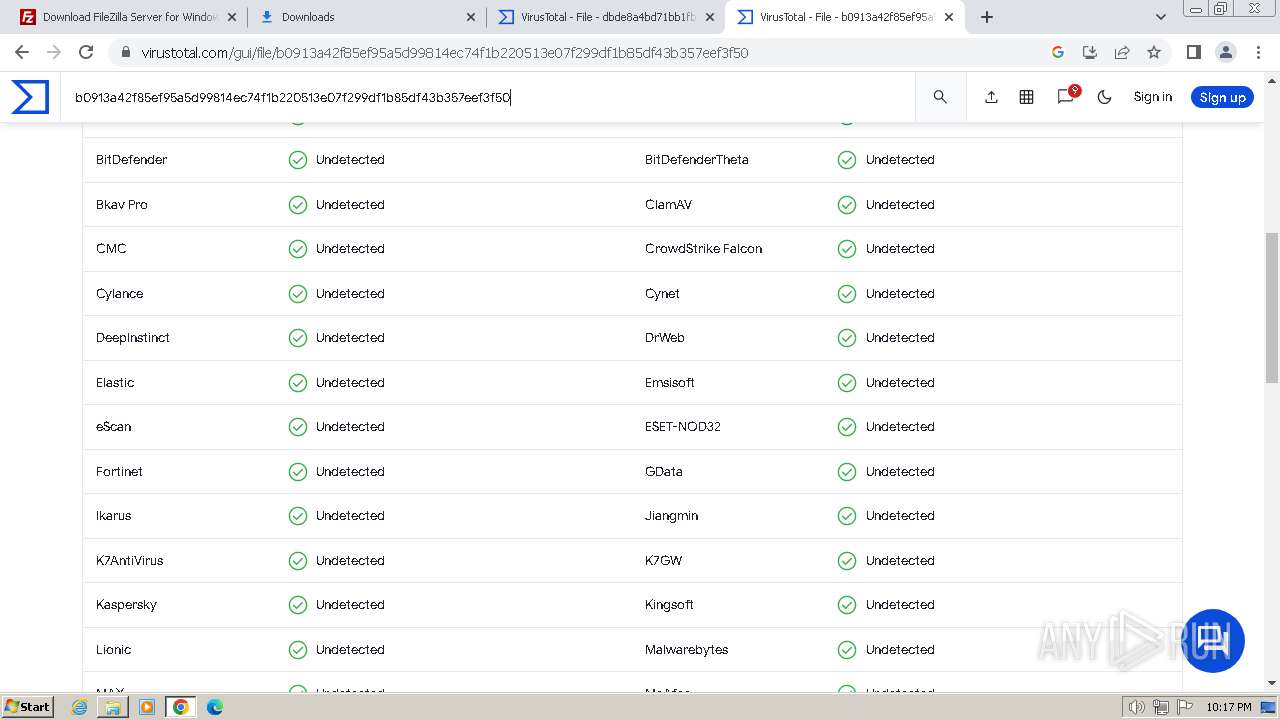Click the BitDefenderTheta engine name
1280x720 pixels.
[696, 160]
